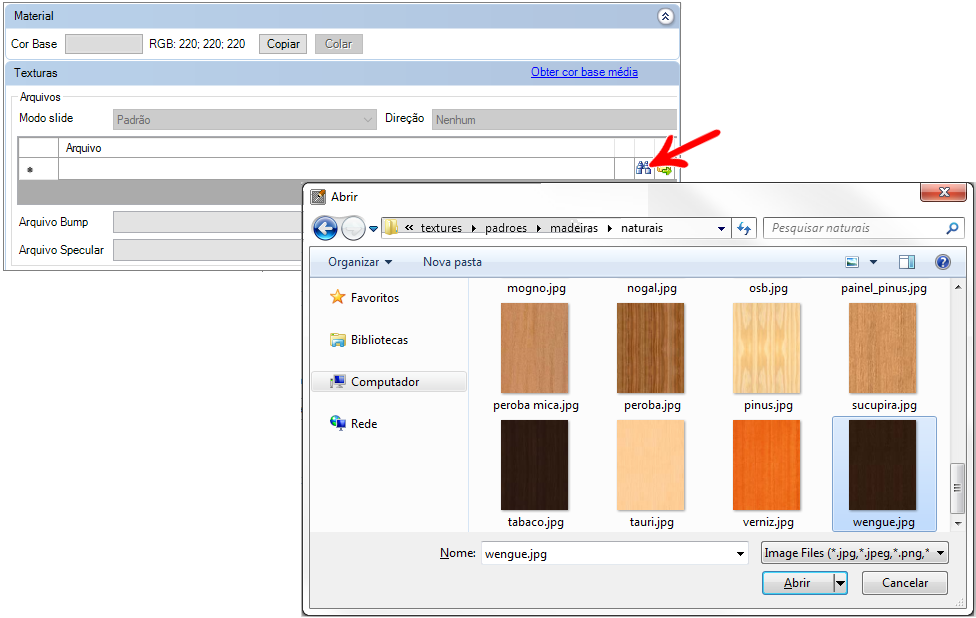Open the help question mark icon
Viewport: 976px width, 618px height.
click(x=942, y=262)
